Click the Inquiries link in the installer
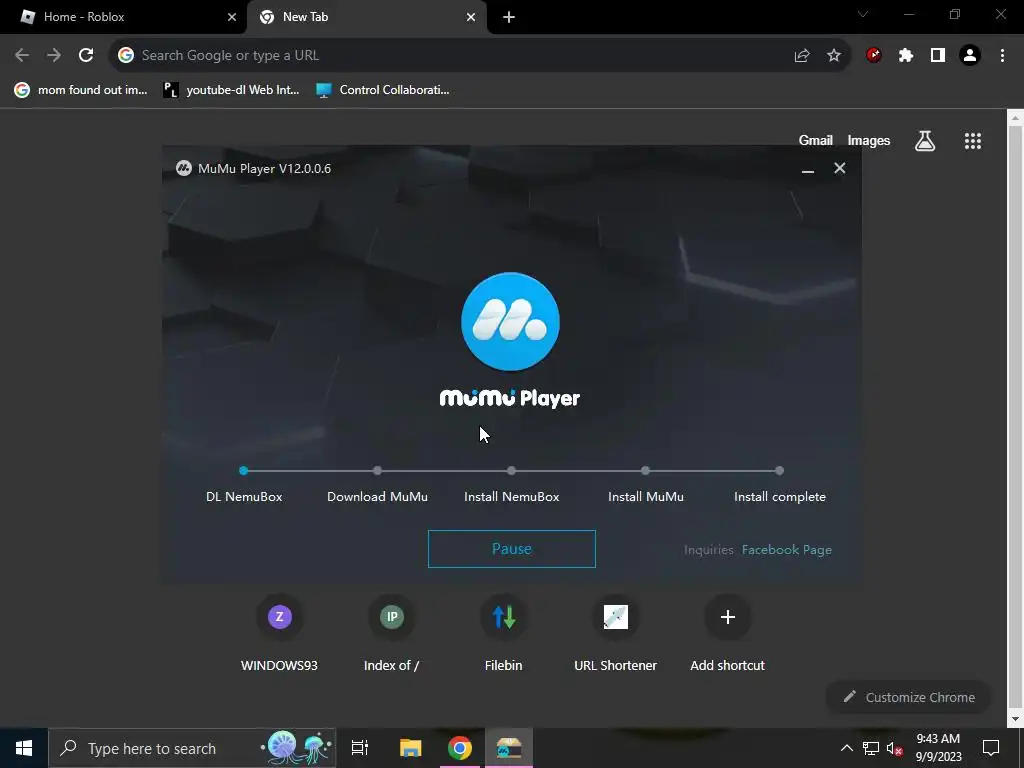This screenshot has height=768, width=1024. click(x=709, y=550)
